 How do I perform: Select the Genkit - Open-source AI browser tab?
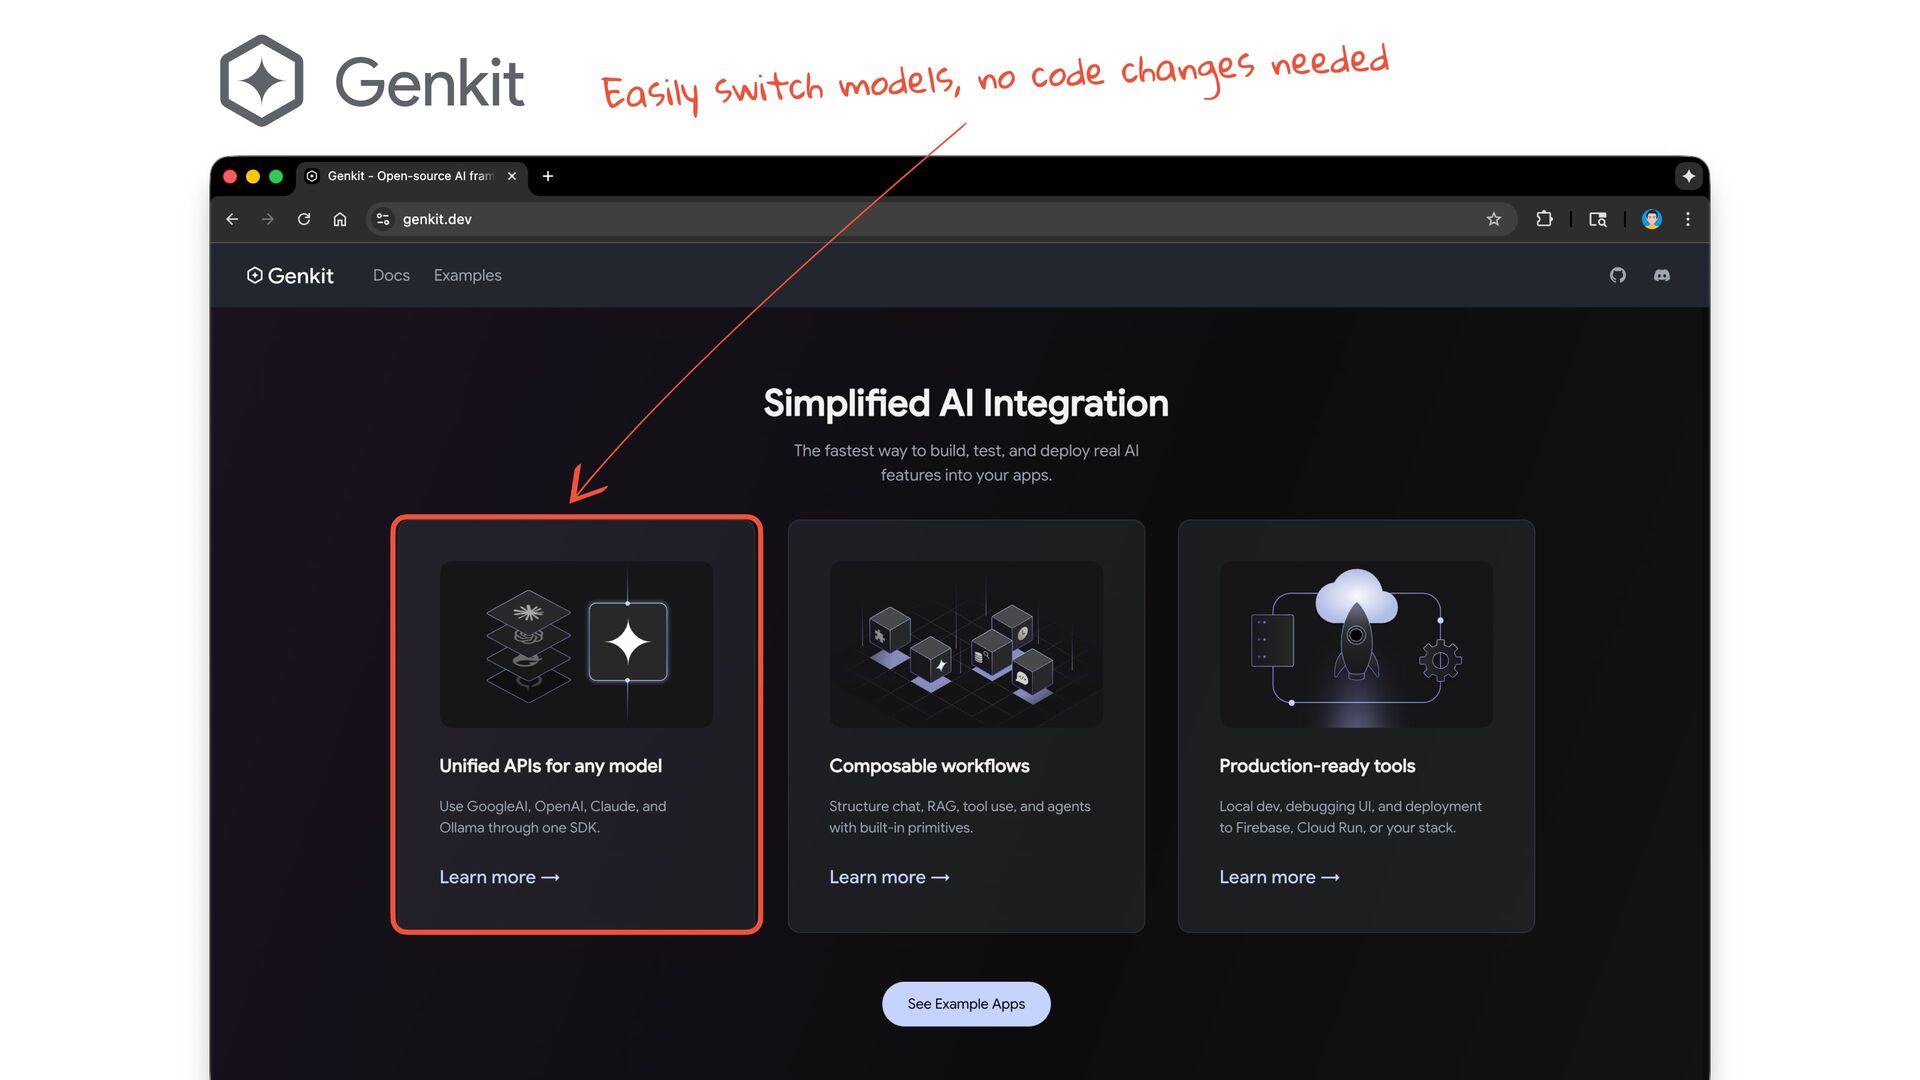(x=412, y=176)
